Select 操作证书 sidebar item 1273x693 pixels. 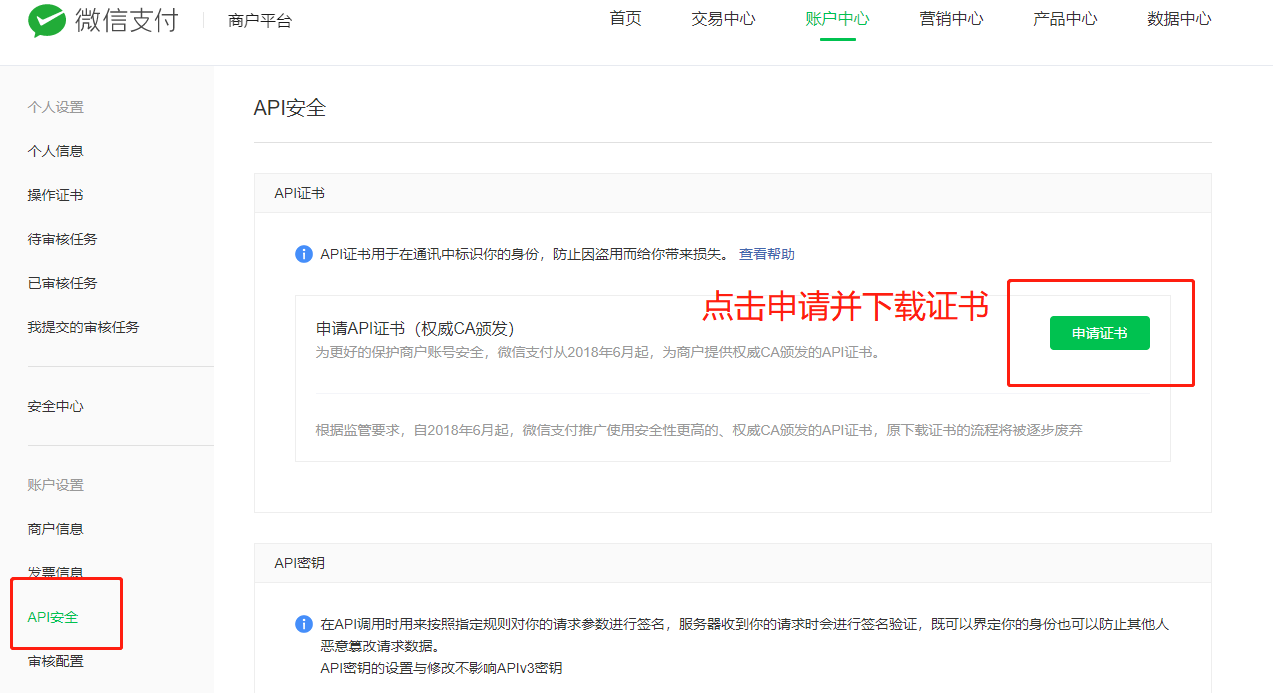tap(55, 195)
